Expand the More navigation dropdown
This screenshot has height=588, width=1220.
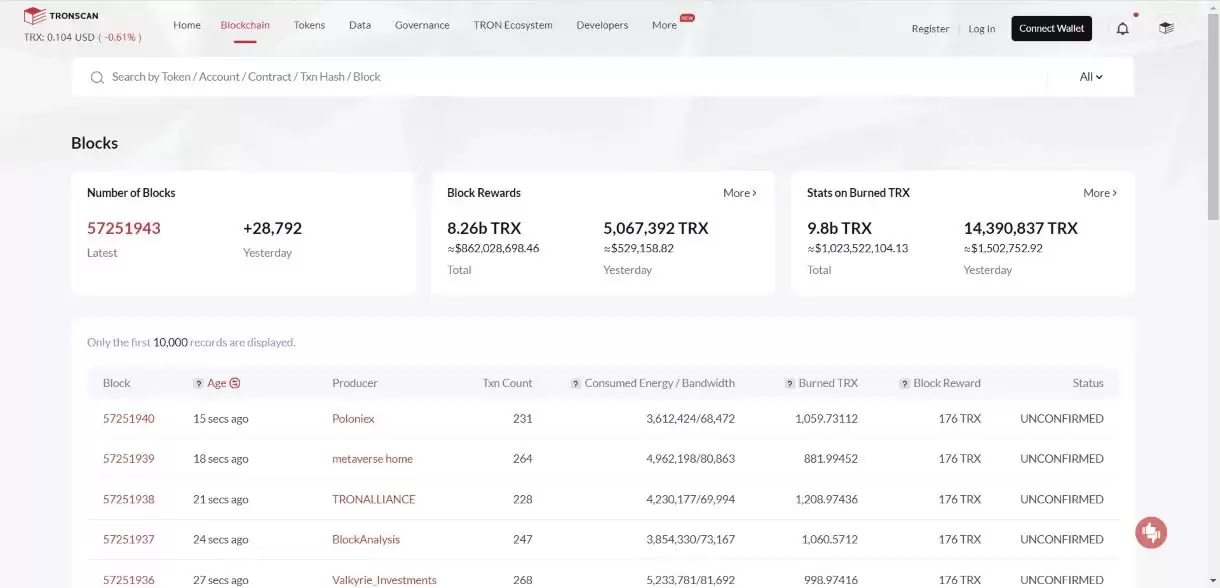click(662, 25)
